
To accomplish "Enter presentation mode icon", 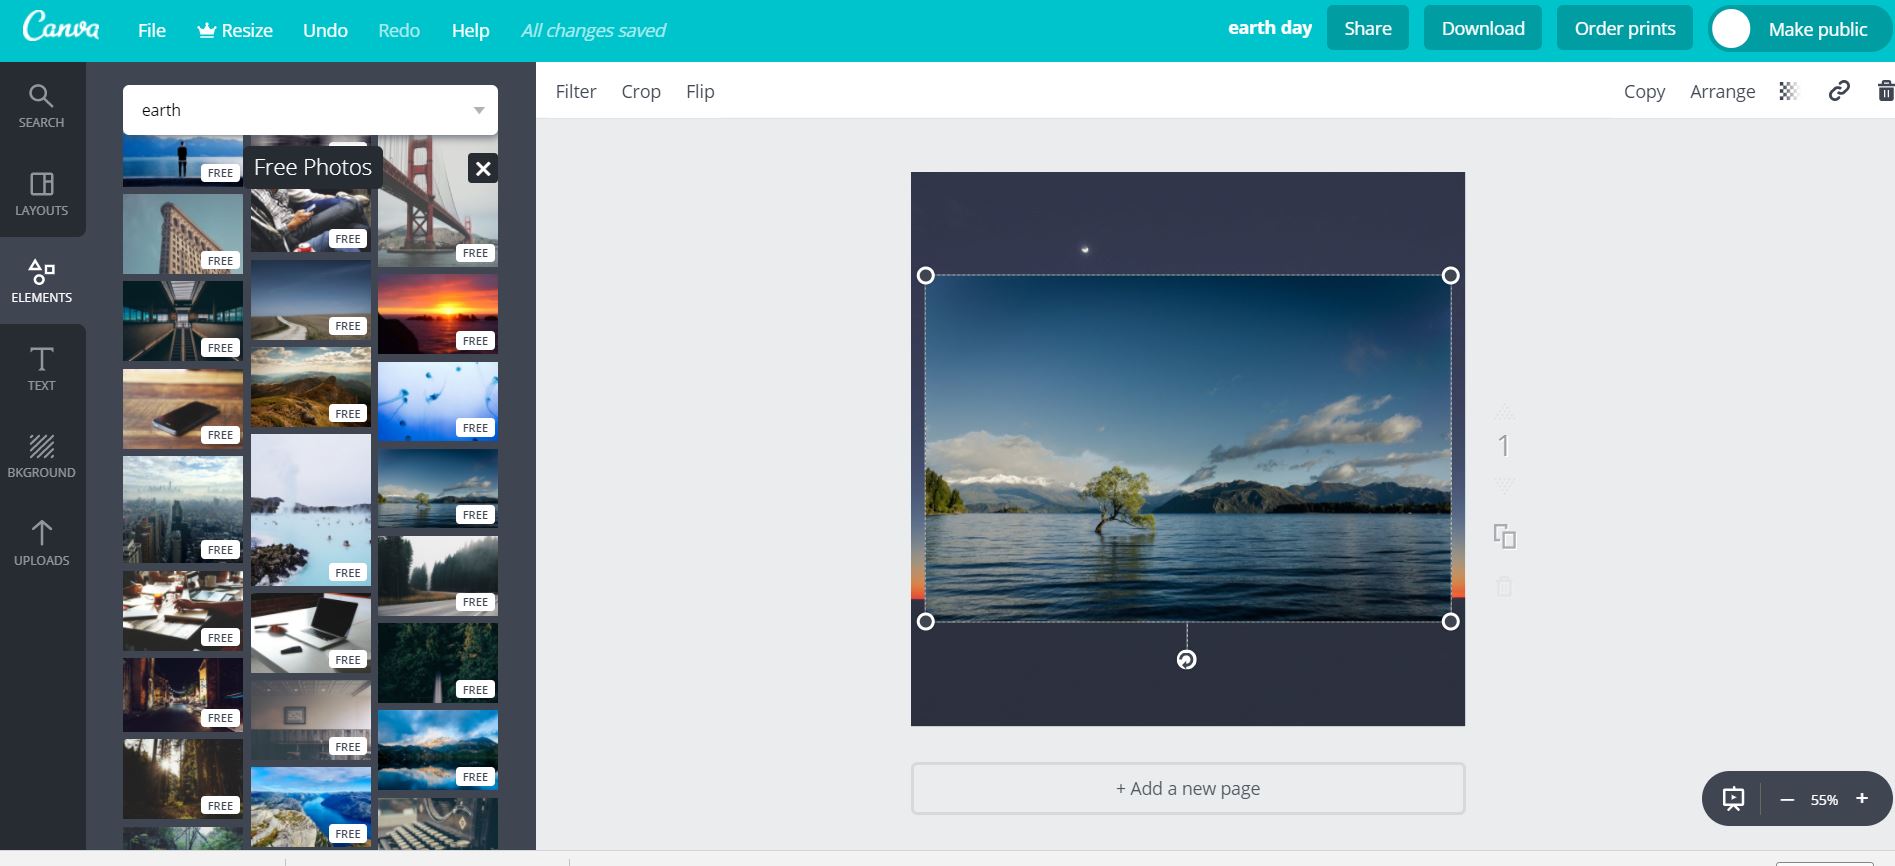I will 1733,799.
